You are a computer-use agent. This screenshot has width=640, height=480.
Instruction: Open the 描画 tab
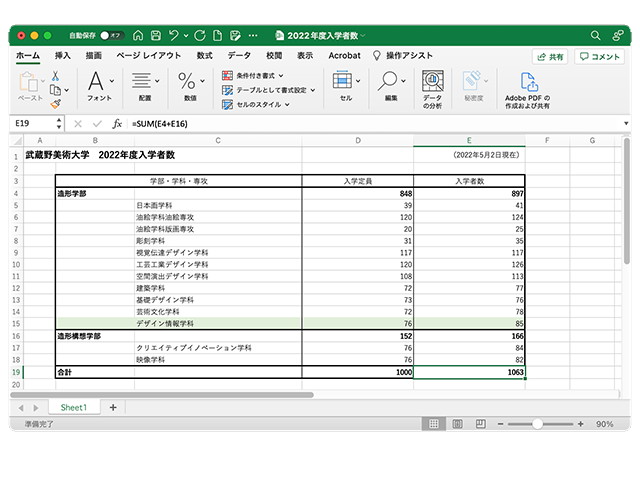tap(93, 56)
